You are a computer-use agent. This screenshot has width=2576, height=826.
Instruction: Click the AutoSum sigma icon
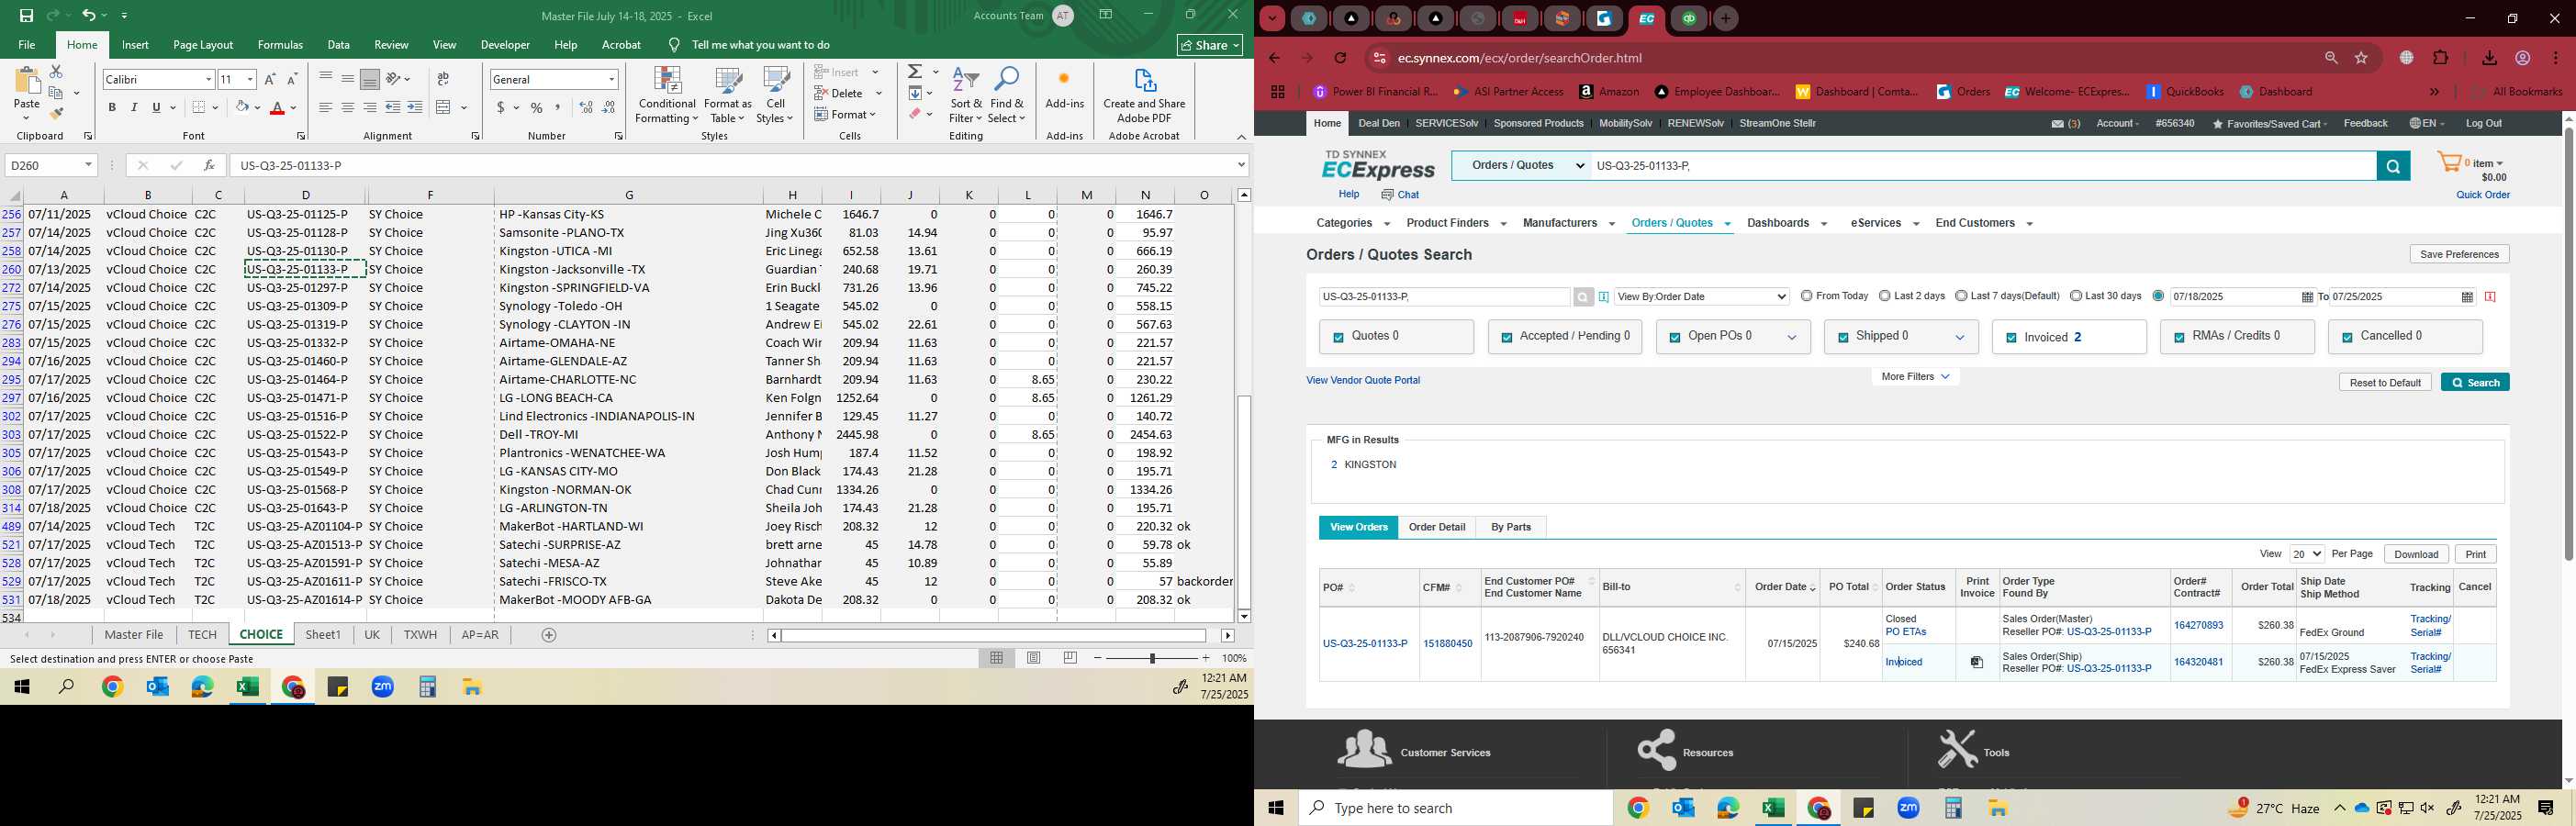[x=915, y=72]
